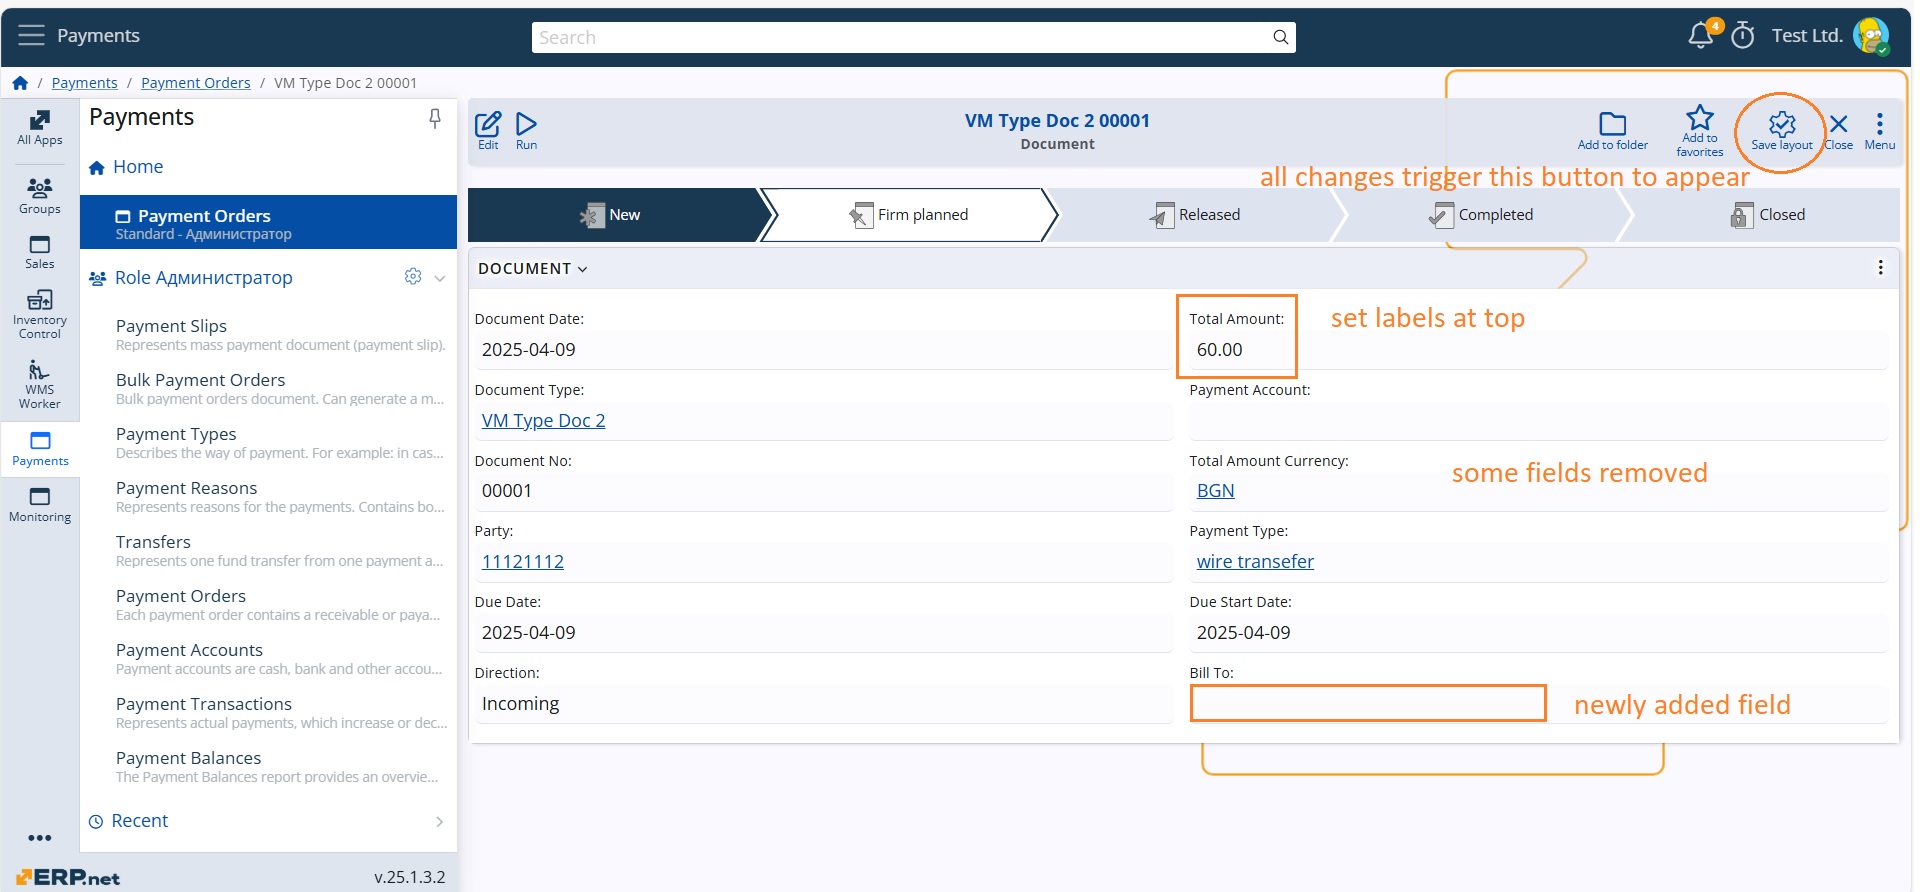This screenshot has height=892, width=1920.
Task: Click Payments breadcrumb link
Action: [84, 83]
